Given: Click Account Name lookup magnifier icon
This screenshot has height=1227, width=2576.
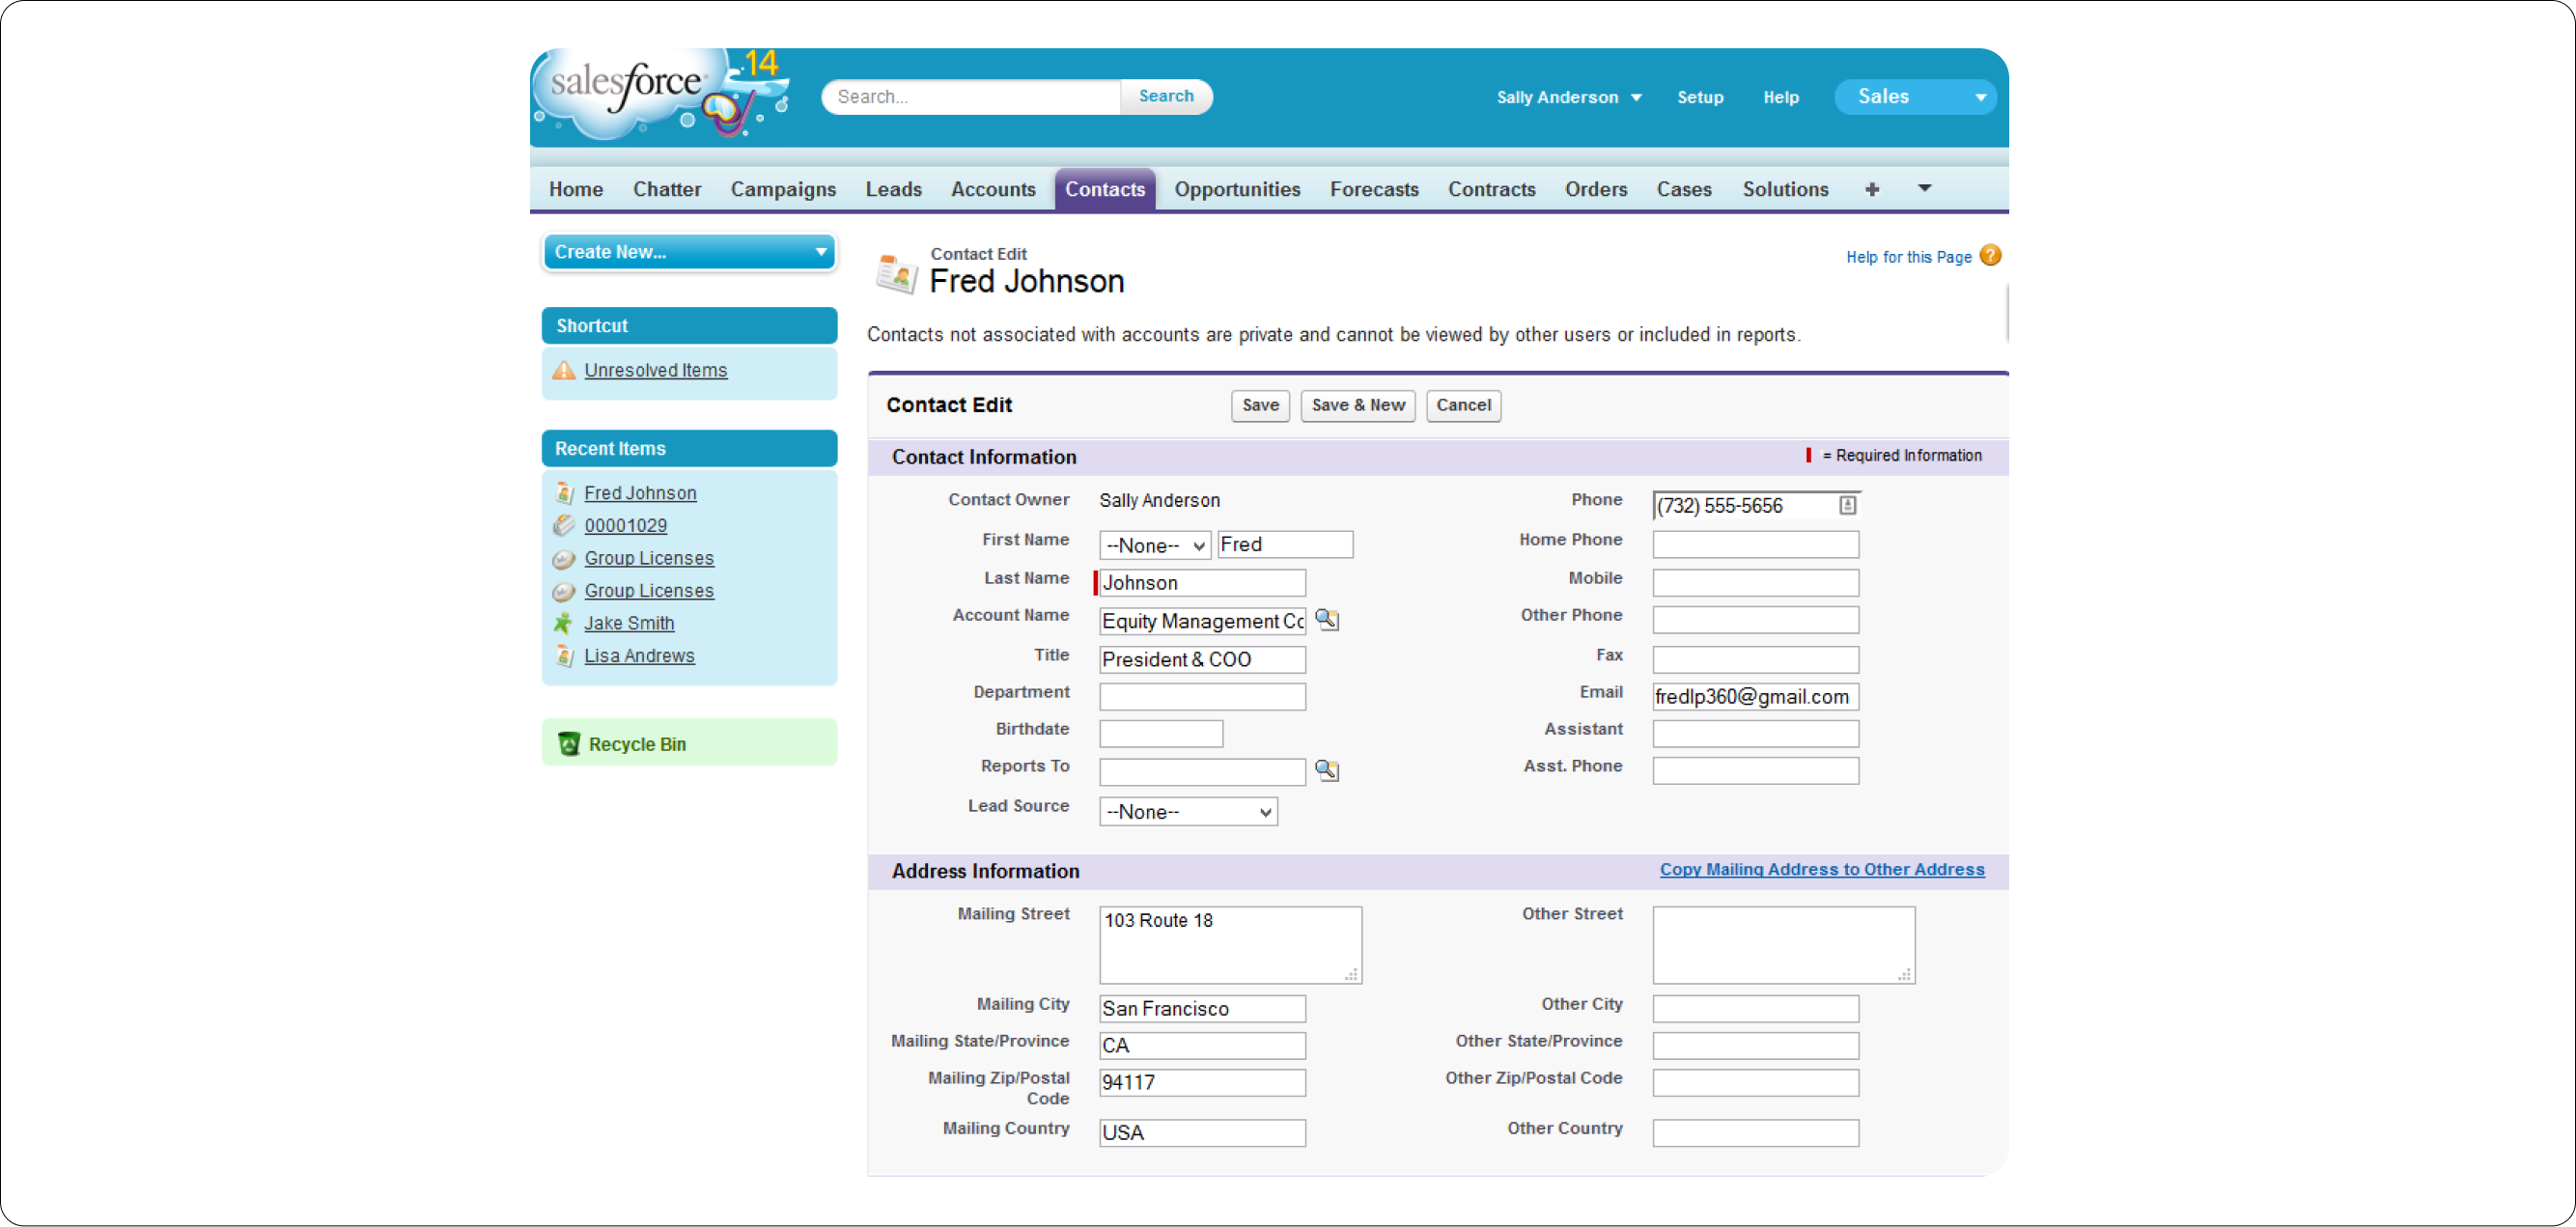Looking at the screenshot, I should (x=1326, y=620).
